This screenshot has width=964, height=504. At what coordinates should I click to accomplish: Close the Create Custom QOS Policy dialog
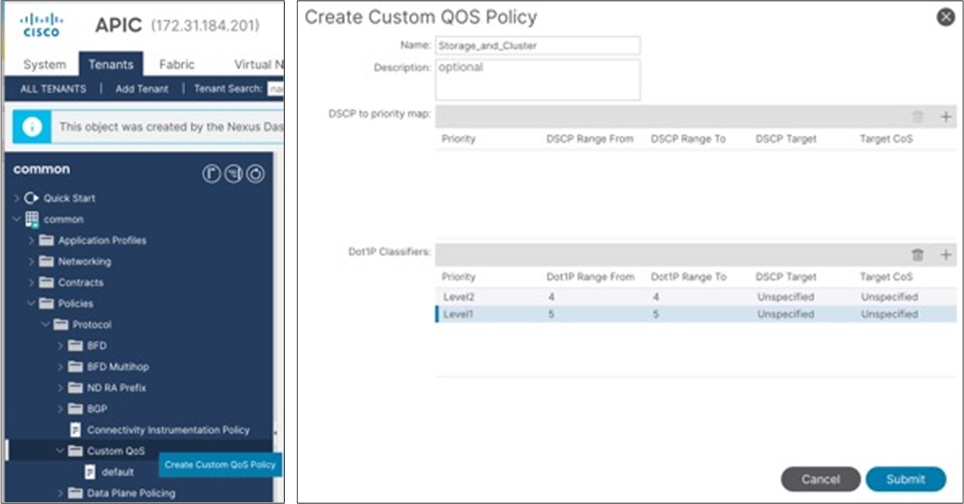[x=943, y=17]
